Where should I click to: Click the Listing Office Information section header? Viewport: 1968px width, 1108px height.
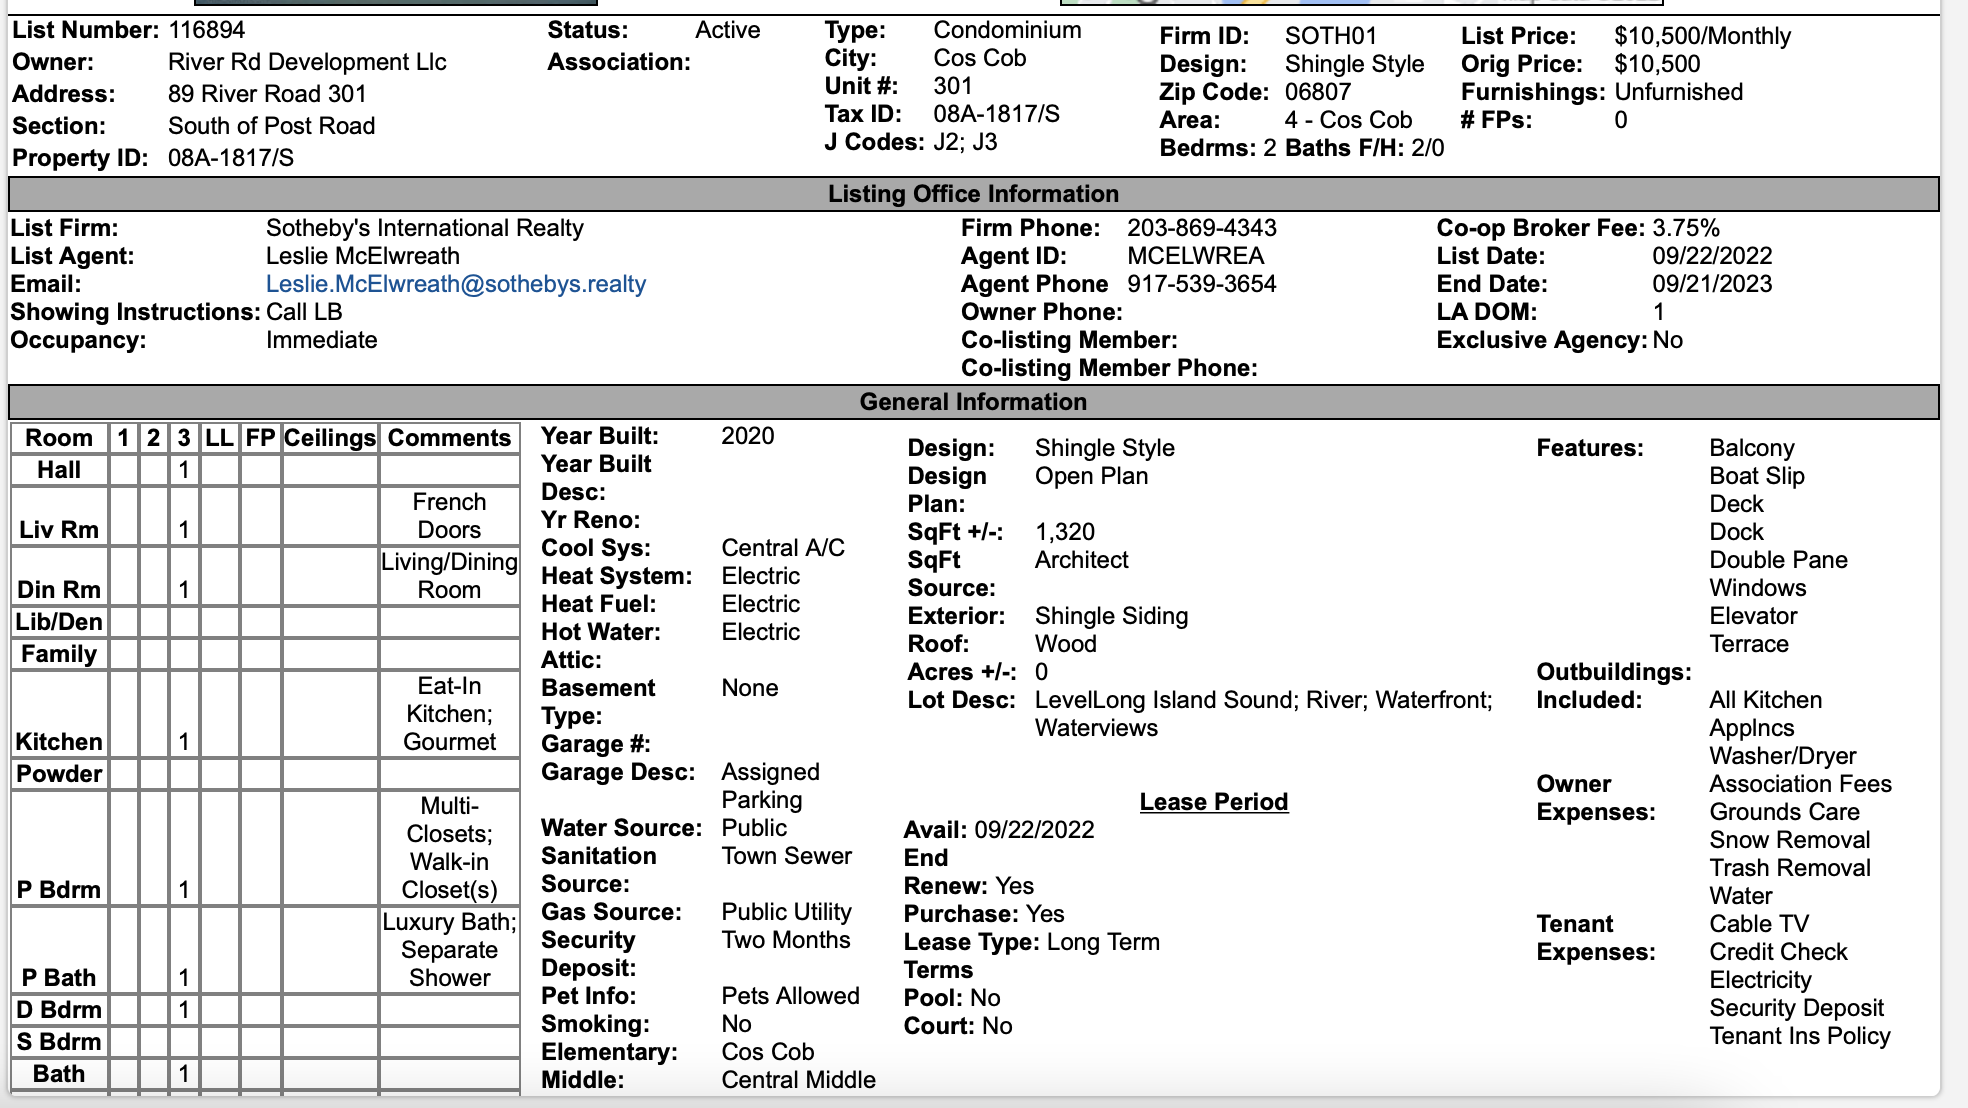coord(972,194)
